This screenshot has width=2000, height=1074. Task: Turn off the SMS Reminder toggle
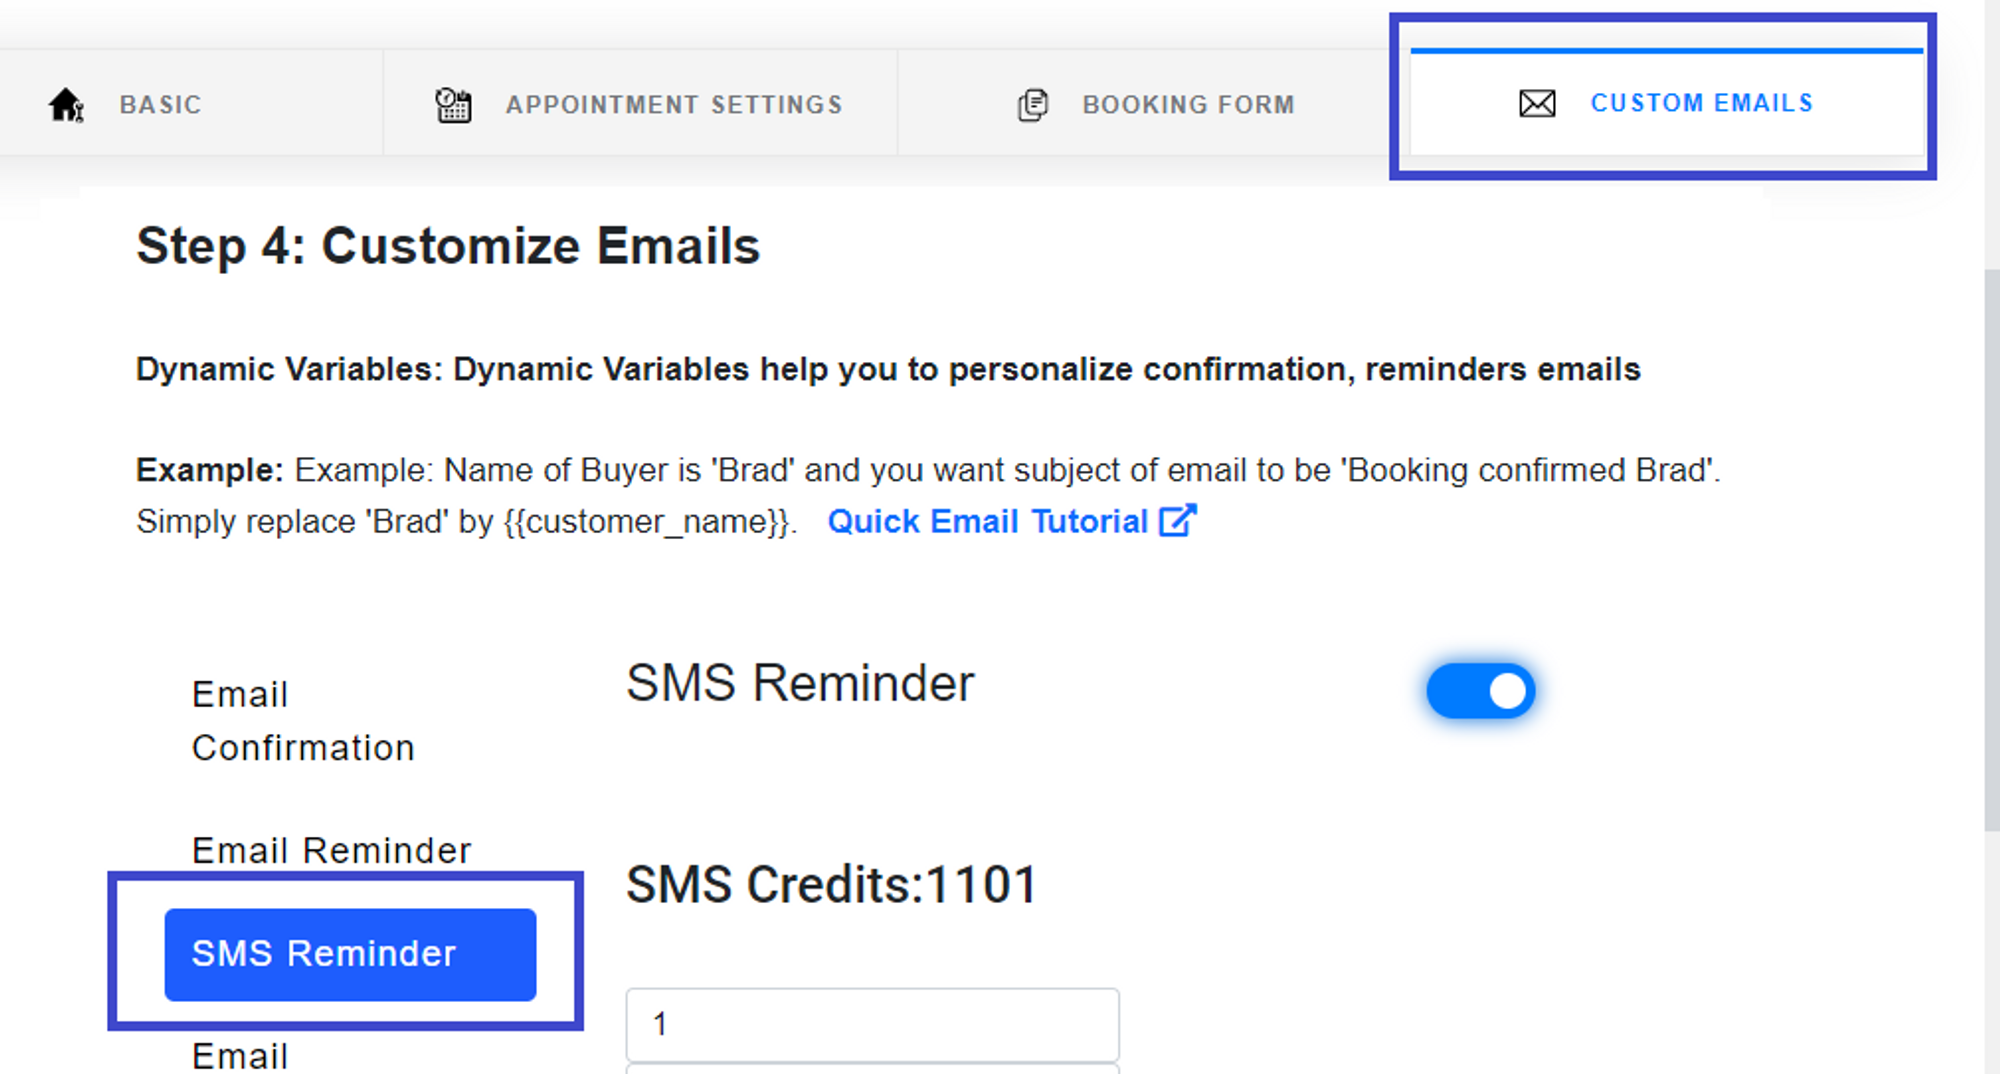[x=1480, y=690]
